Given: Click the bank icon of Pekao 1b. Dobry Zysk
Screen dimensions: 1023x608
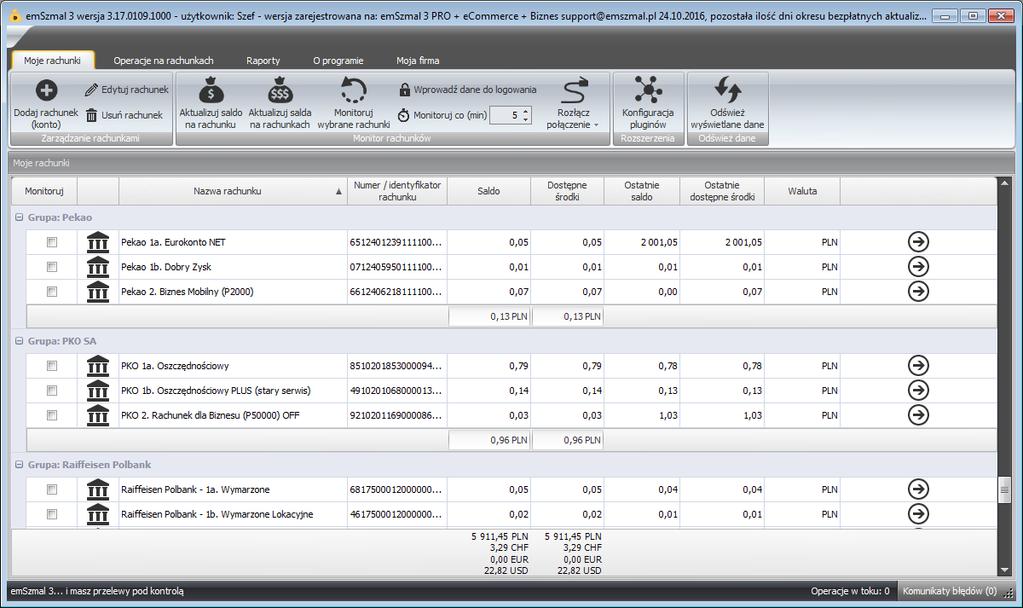Looking at the screenshot, I should tap(98, 267).
